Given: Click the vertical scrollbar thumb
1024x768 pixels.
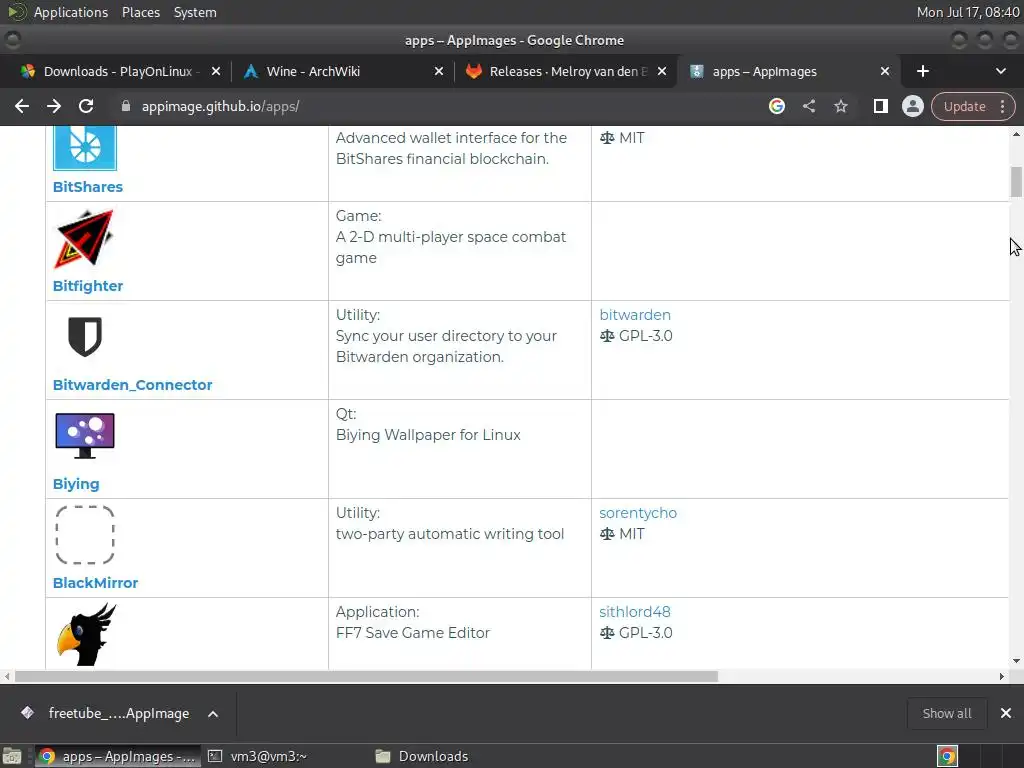Looking at the screenshot, I should [x=1016, y=182].
